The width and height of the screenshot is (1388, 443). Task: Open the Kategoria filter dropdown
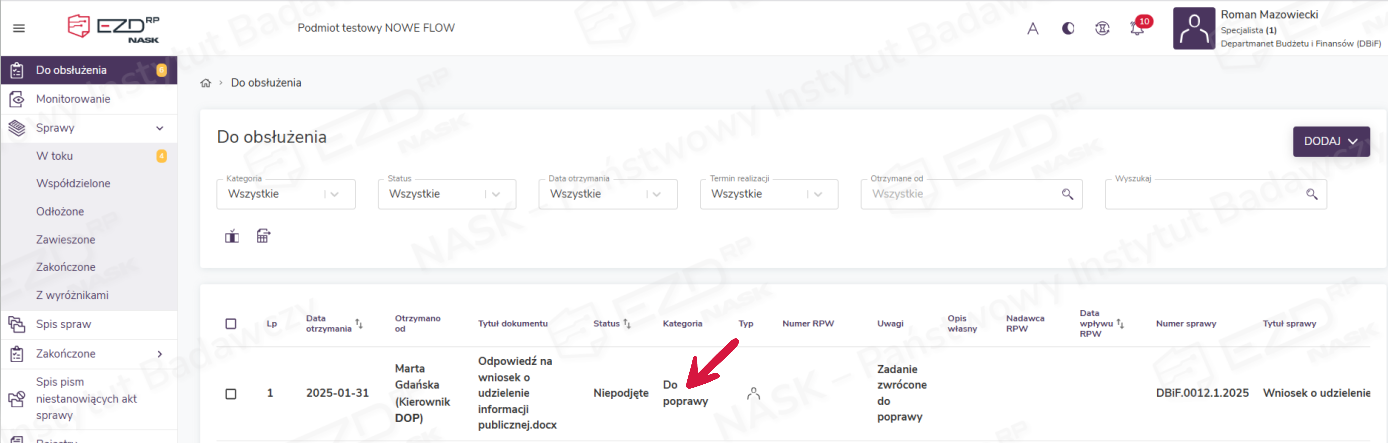[286, 194]
